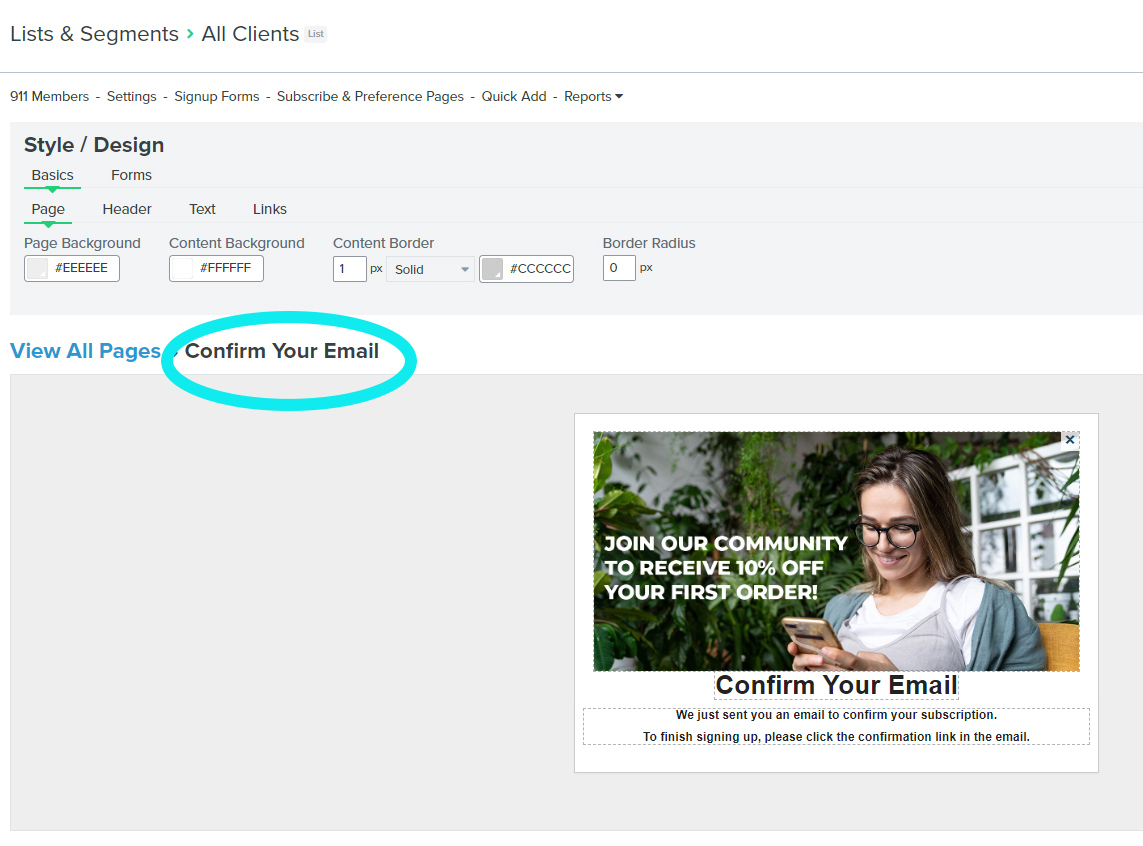
Task: Click the Border Radius input field
Action: click(x=619, y=268)
